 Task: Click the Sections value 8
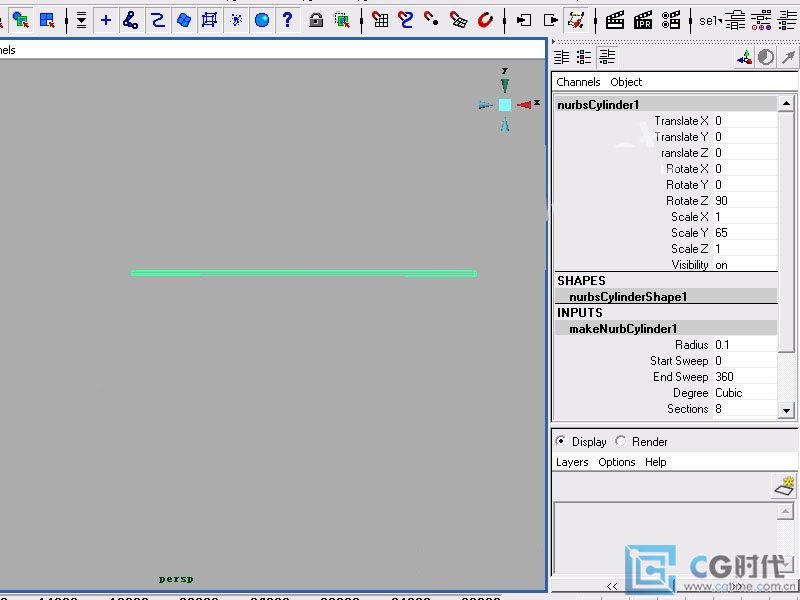tap(745, 409)
